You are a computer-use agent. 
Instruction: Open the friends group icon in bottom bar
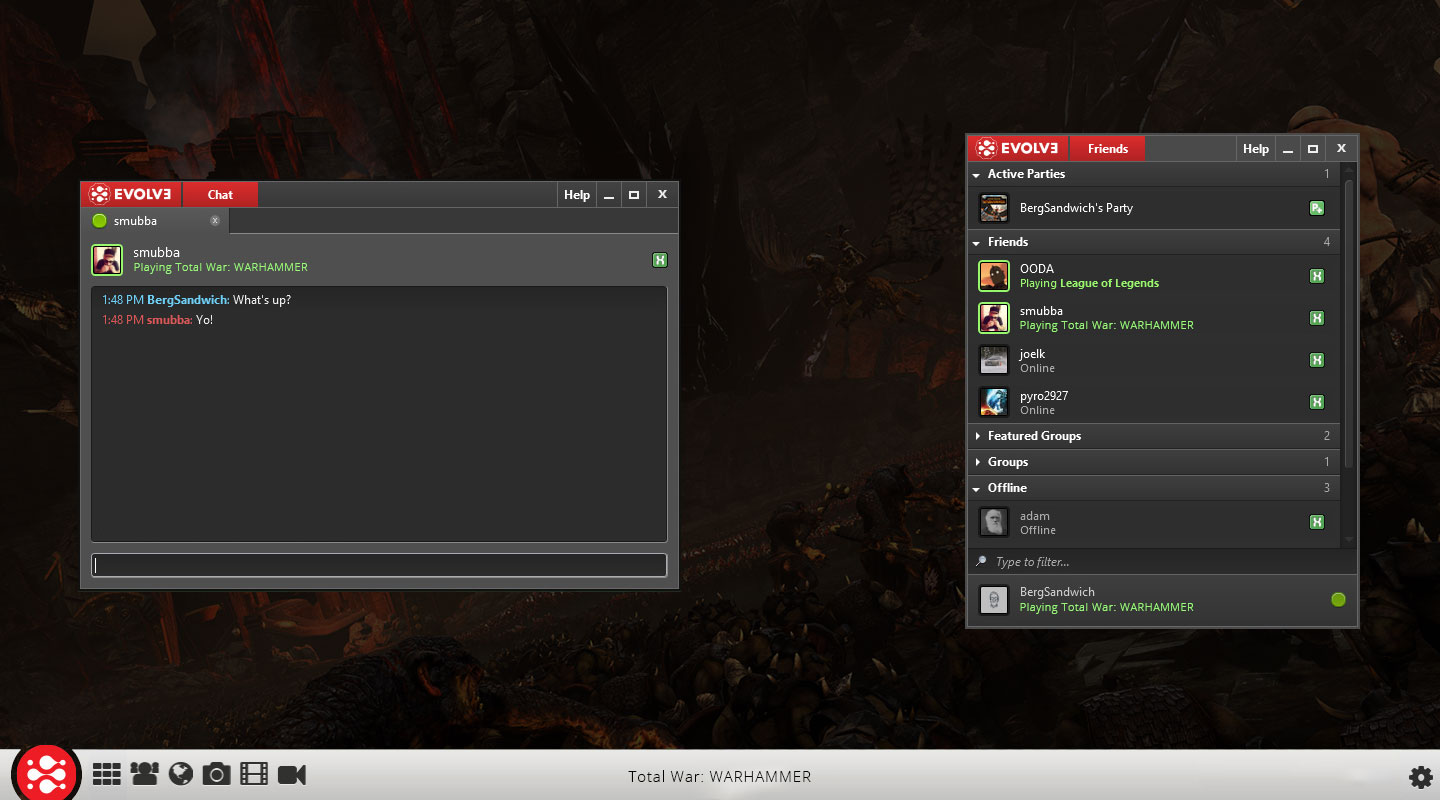[144, 774]
